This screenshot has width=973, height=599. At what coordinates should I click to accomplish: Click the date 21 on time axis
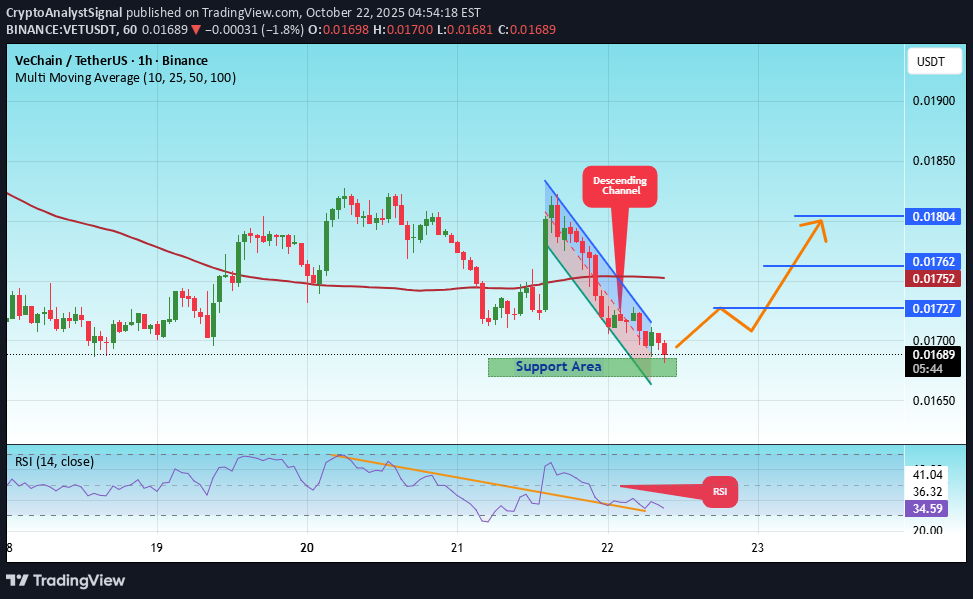(457, 548)
